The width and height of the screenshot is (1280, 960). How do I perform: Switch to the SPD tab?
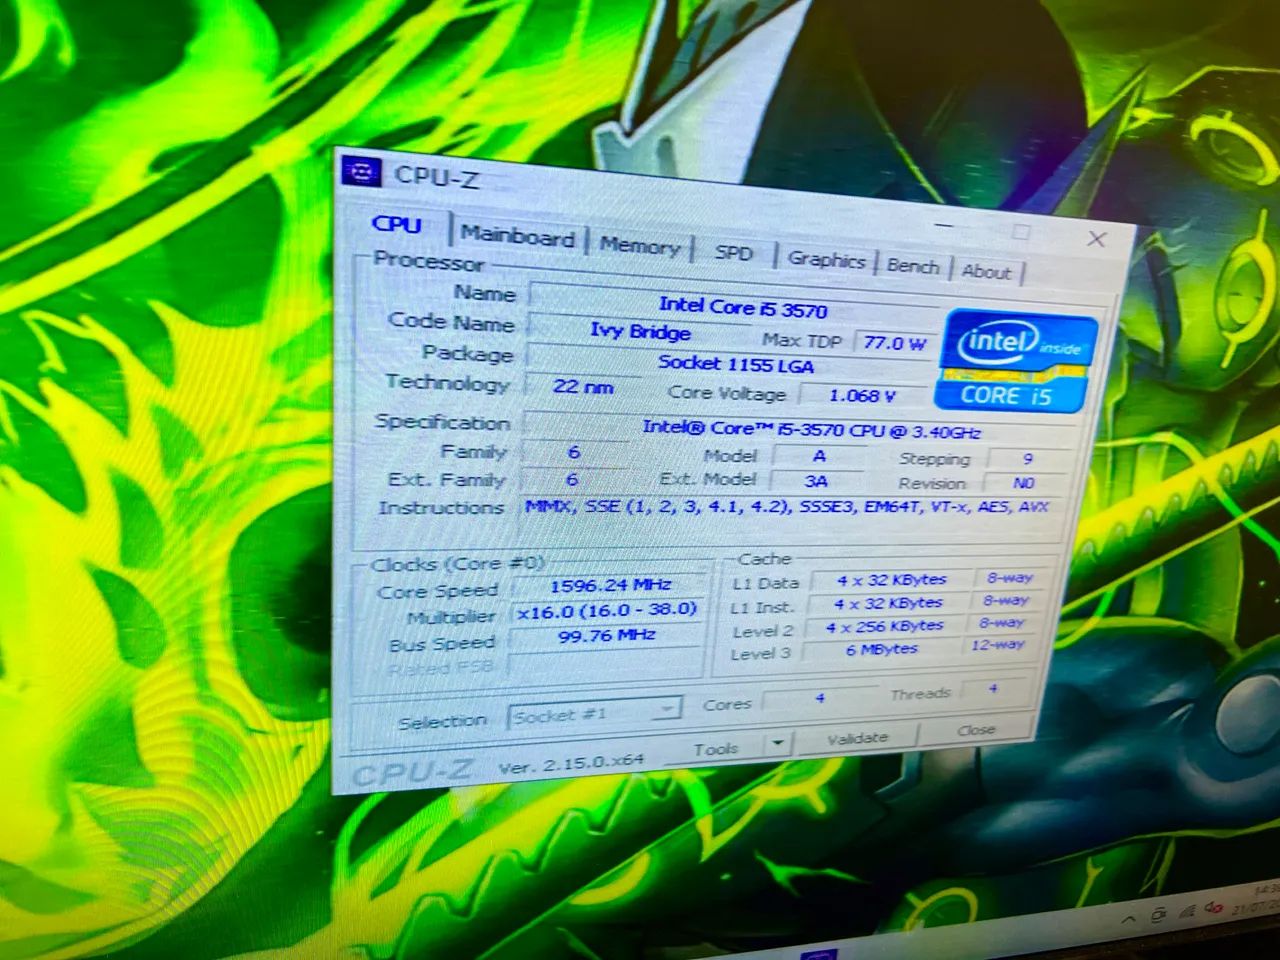(733, 253)
